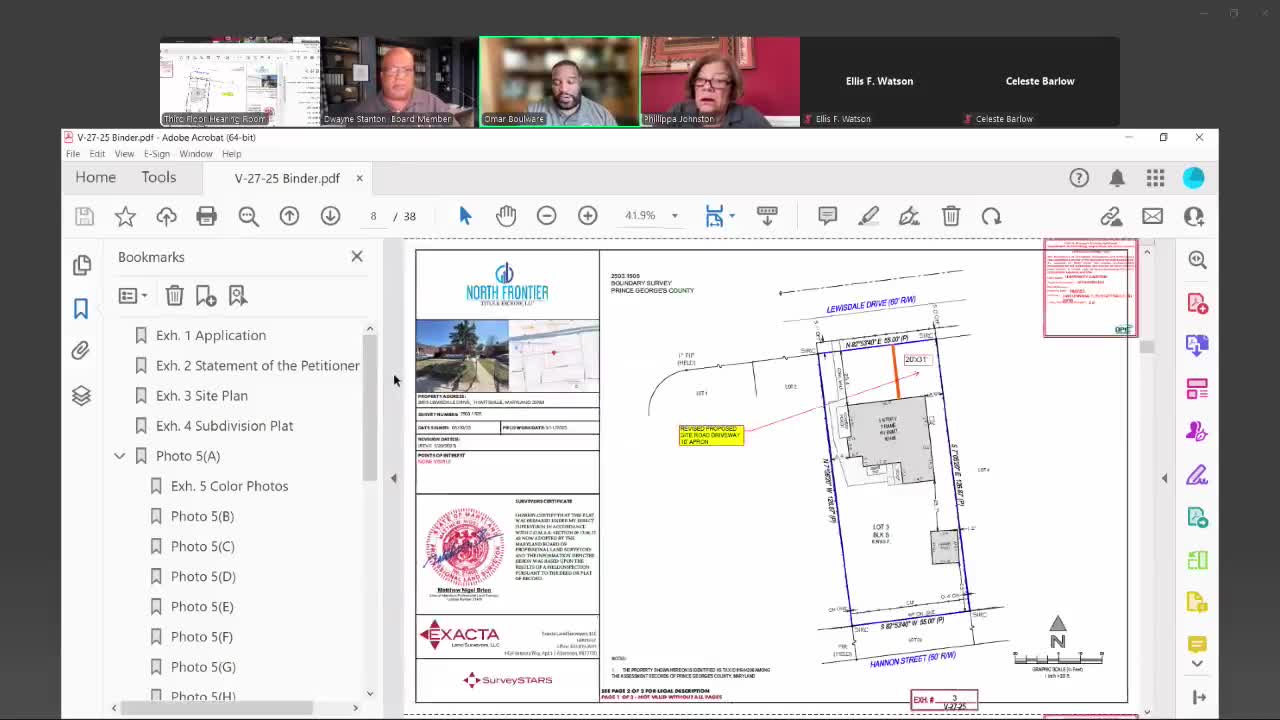Toggle the Page Thumbnails panel button
Image resolution: width=1280 pixels, height=720 pixels.
[81, 264]
